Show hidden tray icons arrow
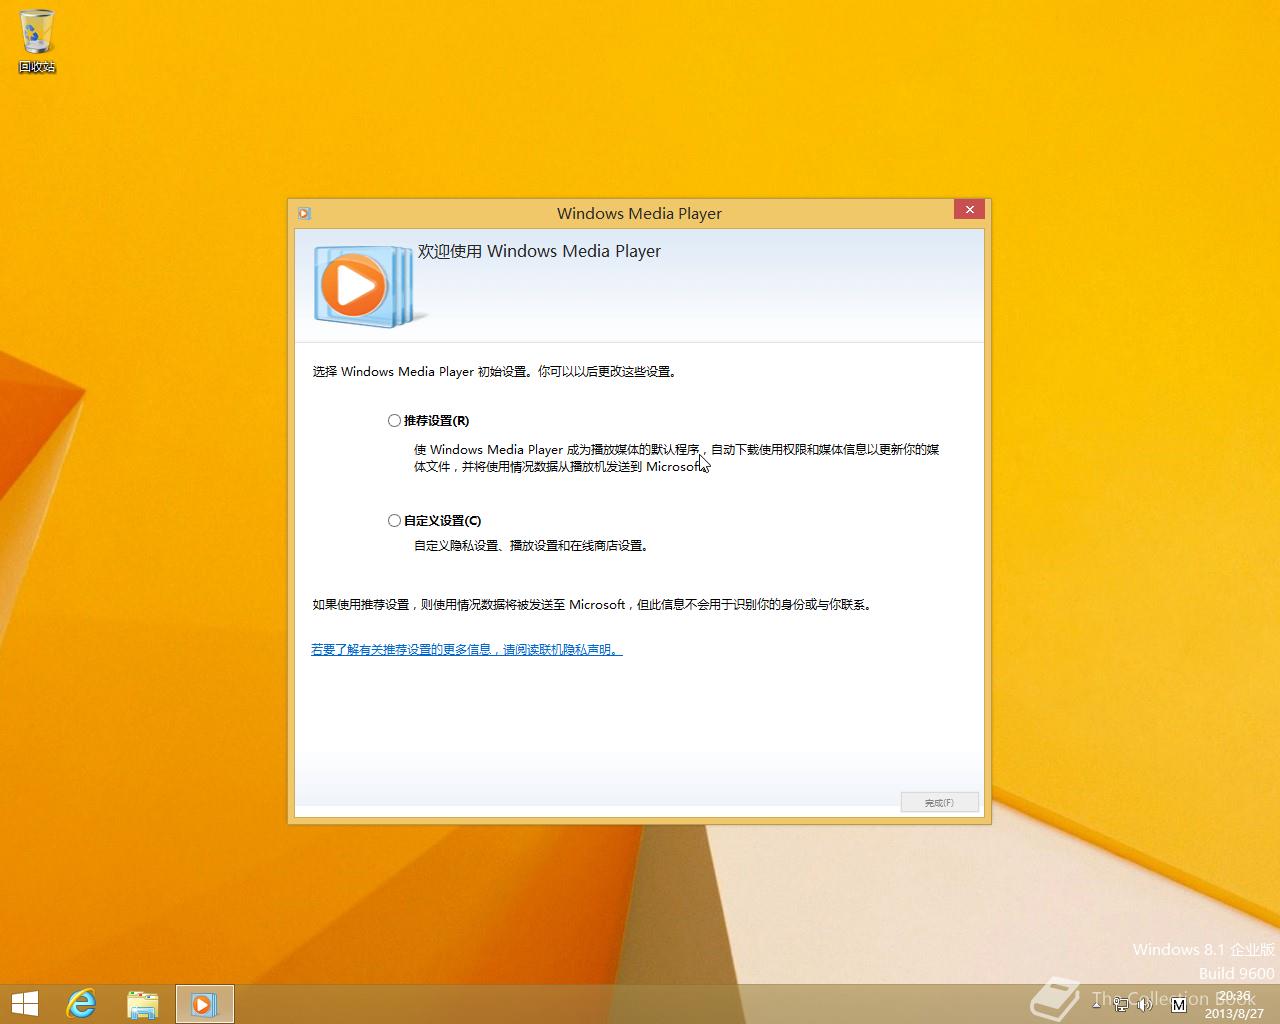1280x1024 pixels. coord(1097,1004)
